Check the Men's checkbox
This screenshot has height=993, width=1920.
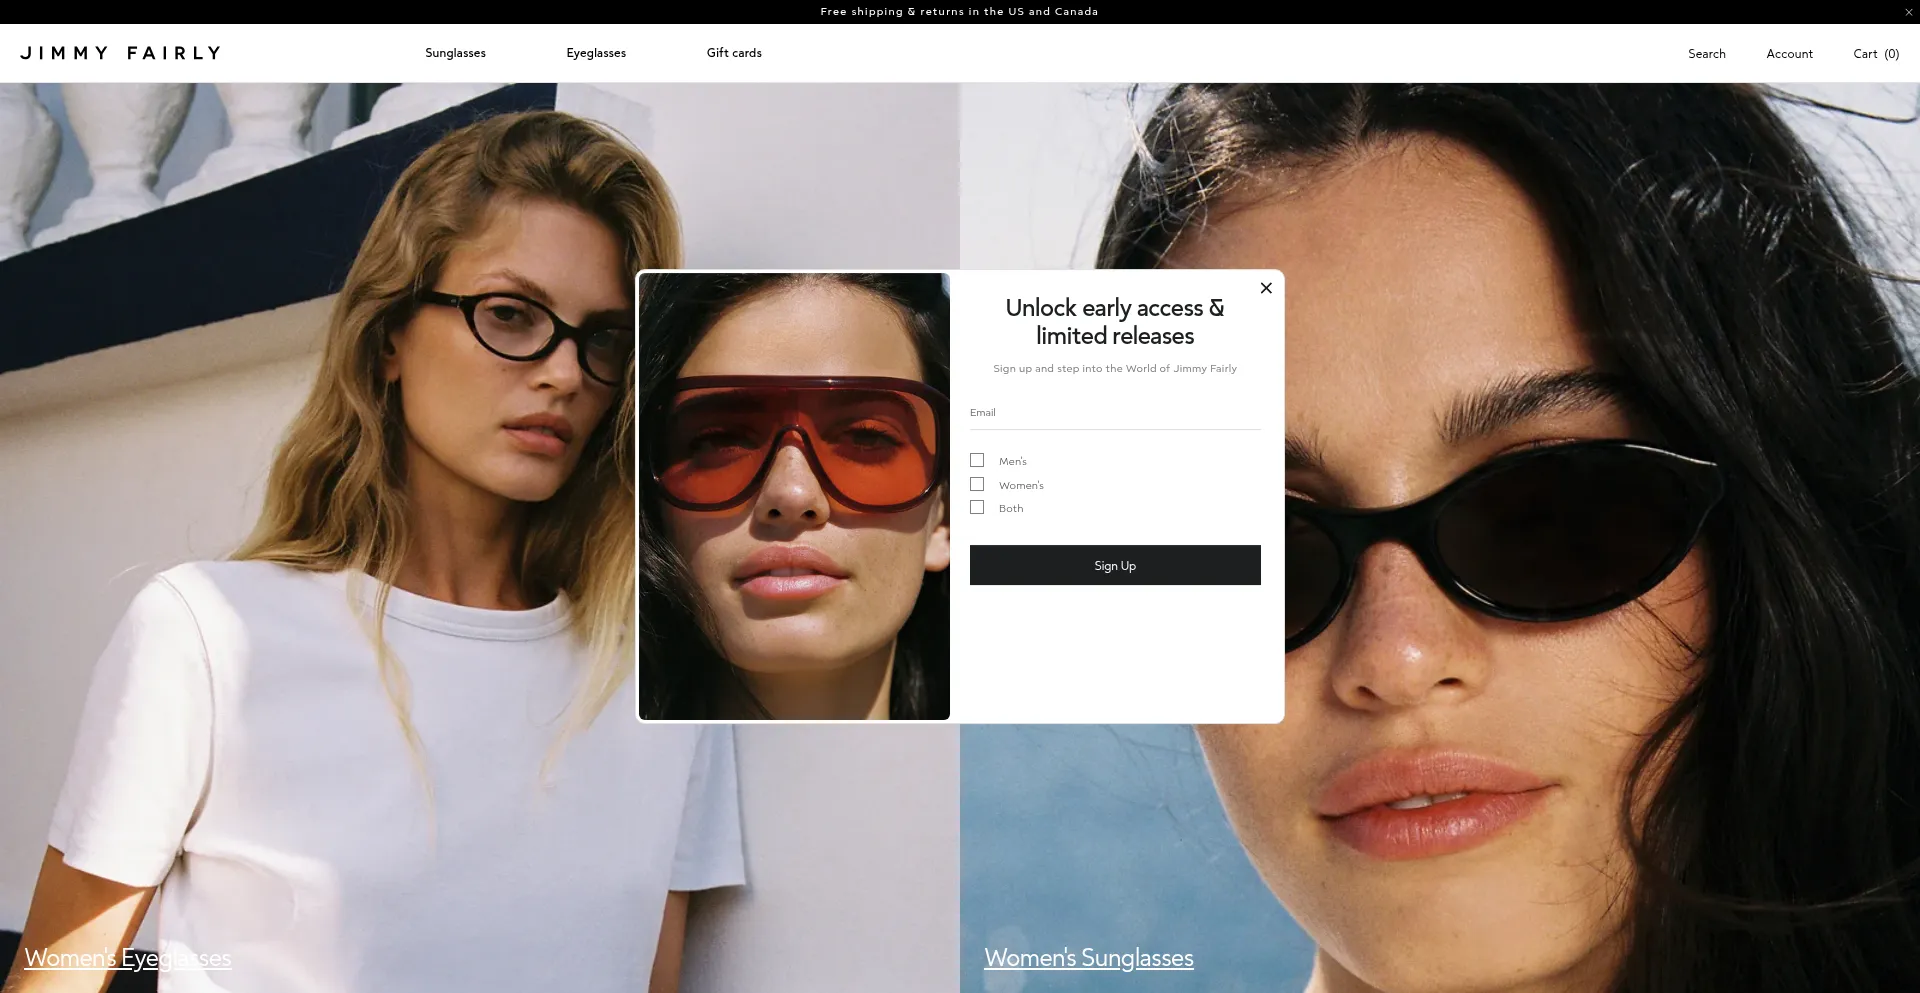(x=977, y=461)
